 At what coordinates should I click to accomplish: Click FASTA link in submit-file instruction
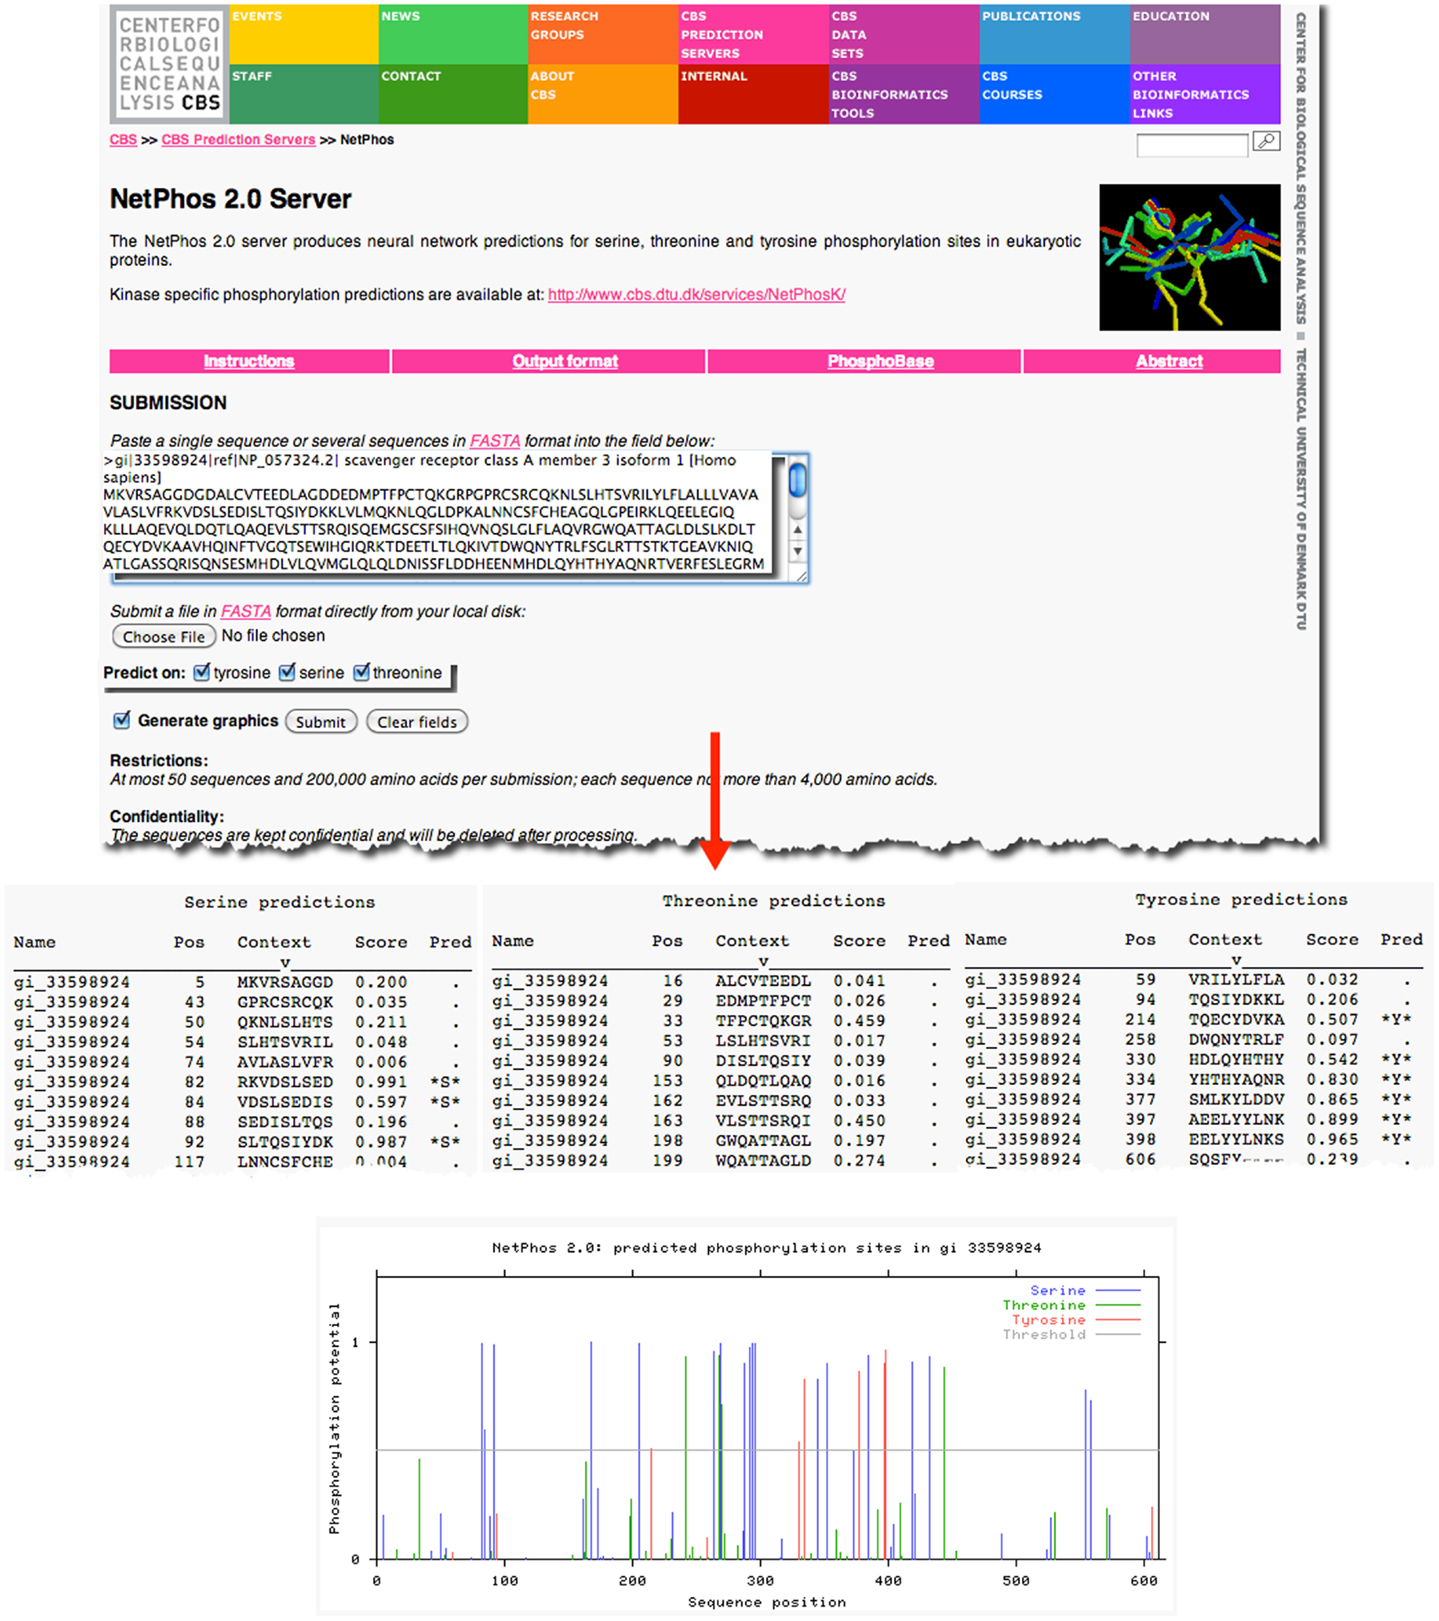(x=246, y=611)
